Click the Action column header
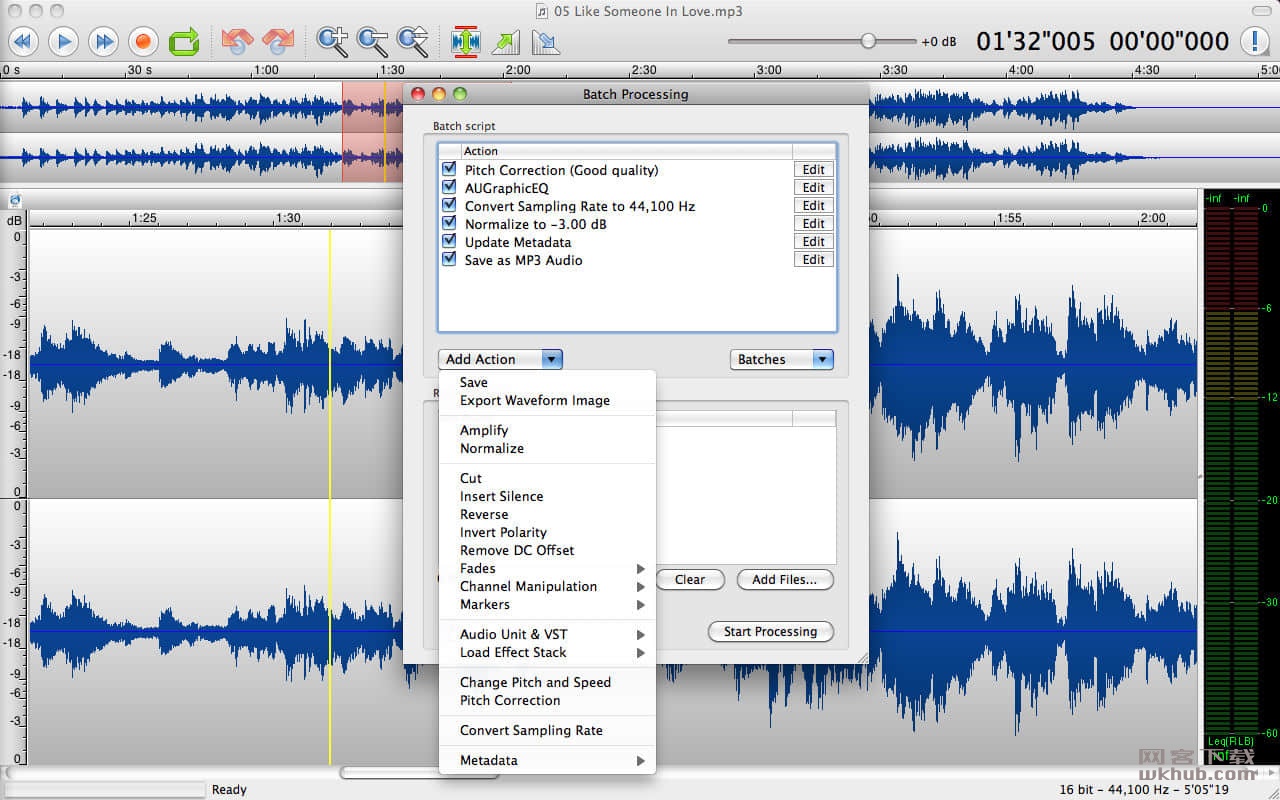This screenshot has width=1280, height=800. [x=626, y=151]
